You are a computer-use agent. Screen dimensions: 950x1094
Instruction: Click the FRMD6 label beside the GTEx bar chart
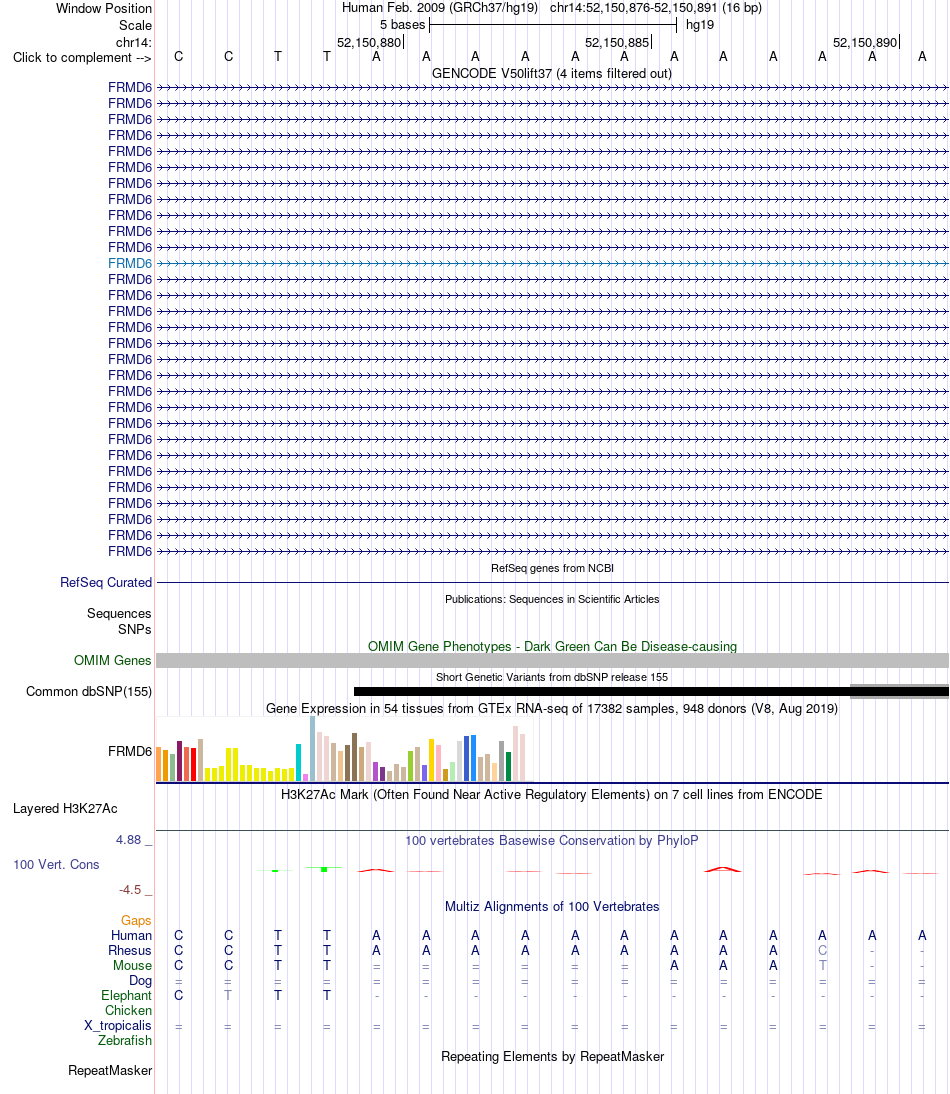tap(130, 751)
